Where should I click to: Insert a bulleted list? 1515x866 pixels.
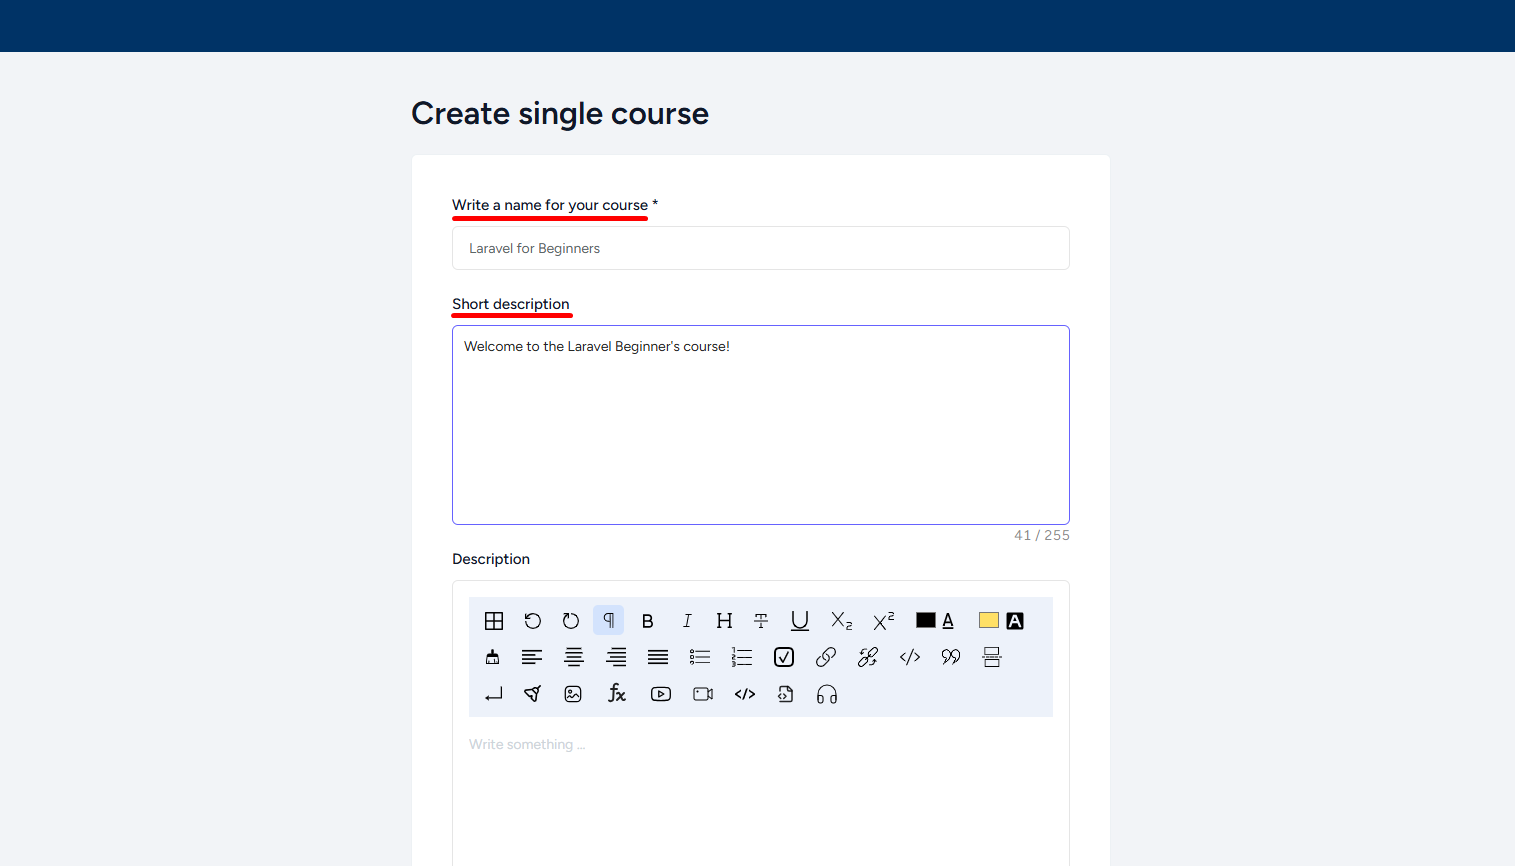[700, 657]
